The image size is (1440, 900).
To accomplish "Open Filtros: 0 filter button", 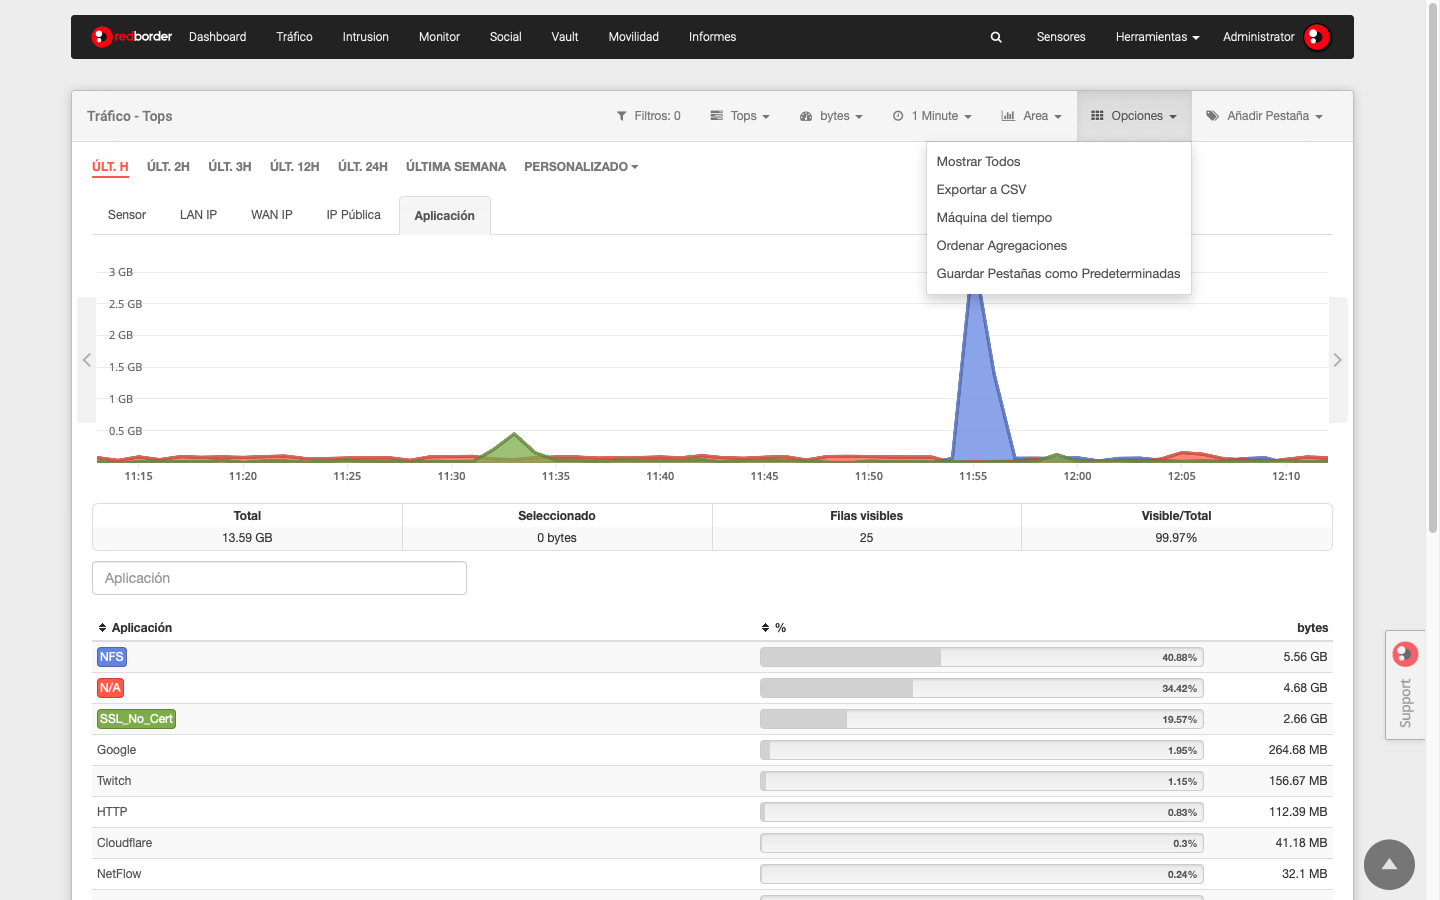I will point(648,116).
